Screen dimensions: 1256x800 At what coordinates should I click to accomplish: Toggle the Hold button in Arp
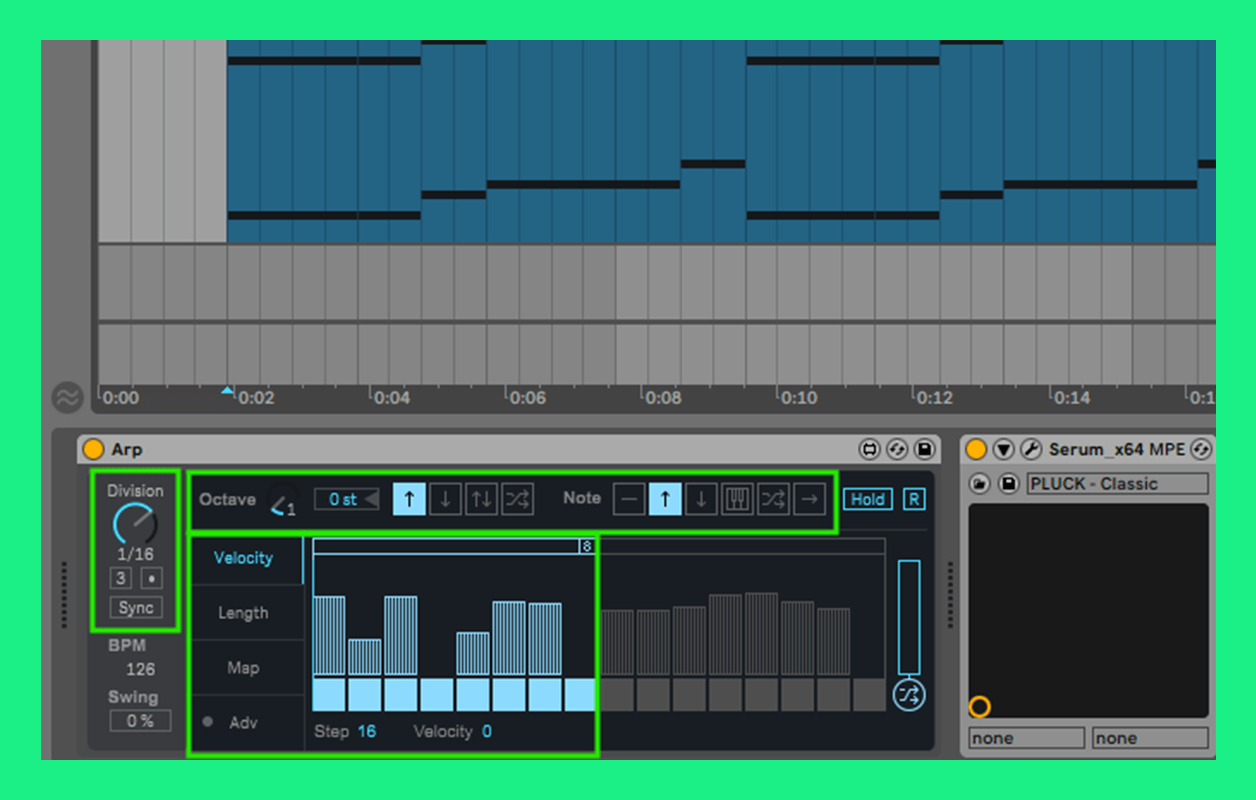868,499
